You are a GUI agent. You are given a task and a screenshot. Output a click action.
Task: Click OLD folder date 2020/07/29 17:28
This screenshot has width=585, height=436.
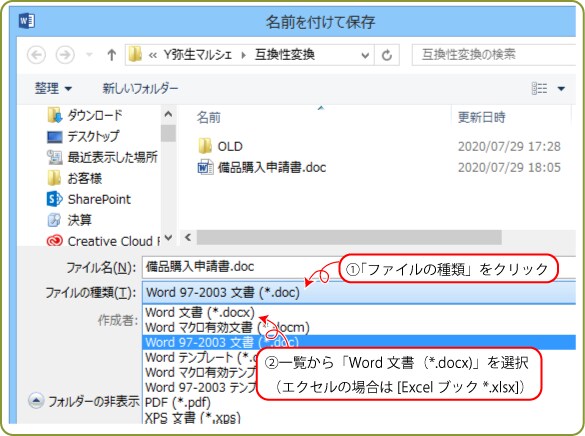pyautogui.click(x=509, y=147)
